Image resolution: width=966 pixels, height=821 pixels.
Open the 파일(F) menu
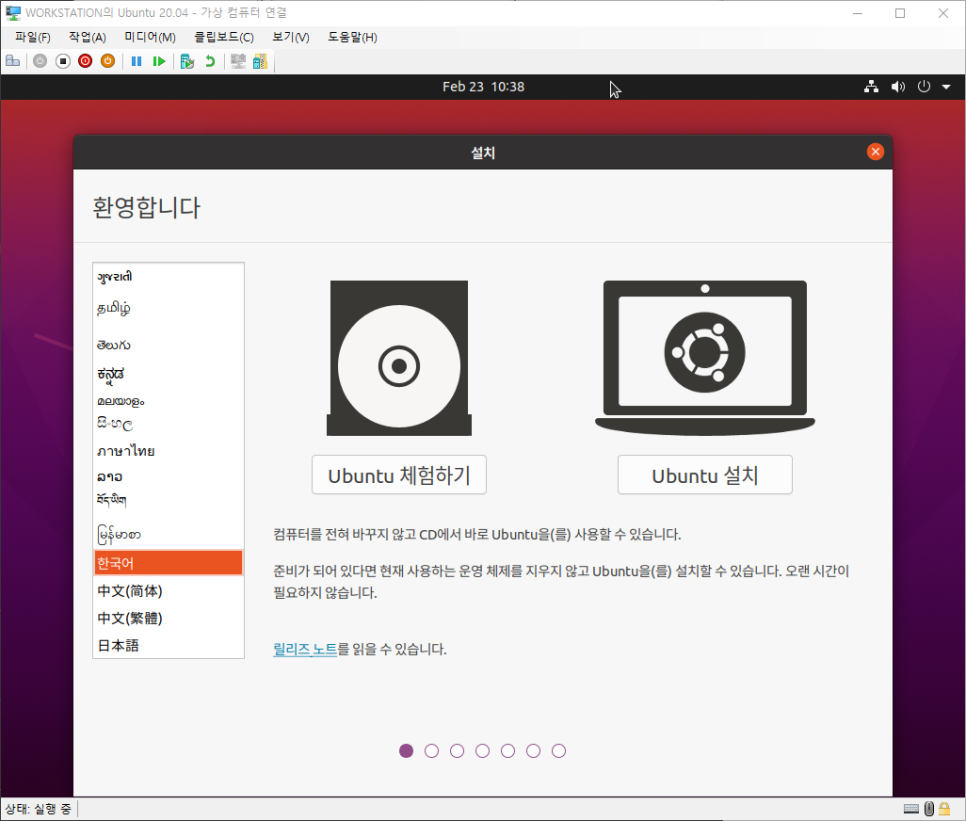pyautogui.click(x=33, y=38)
